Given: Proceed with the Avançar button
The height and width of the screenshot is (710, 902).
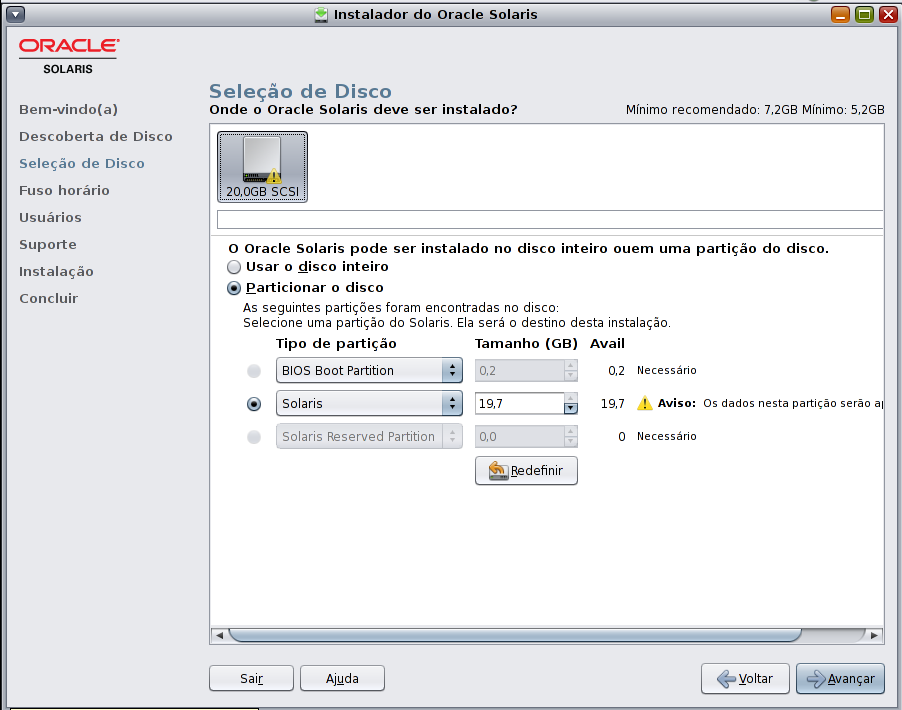Looking at the screenshot, I should 840,678.
